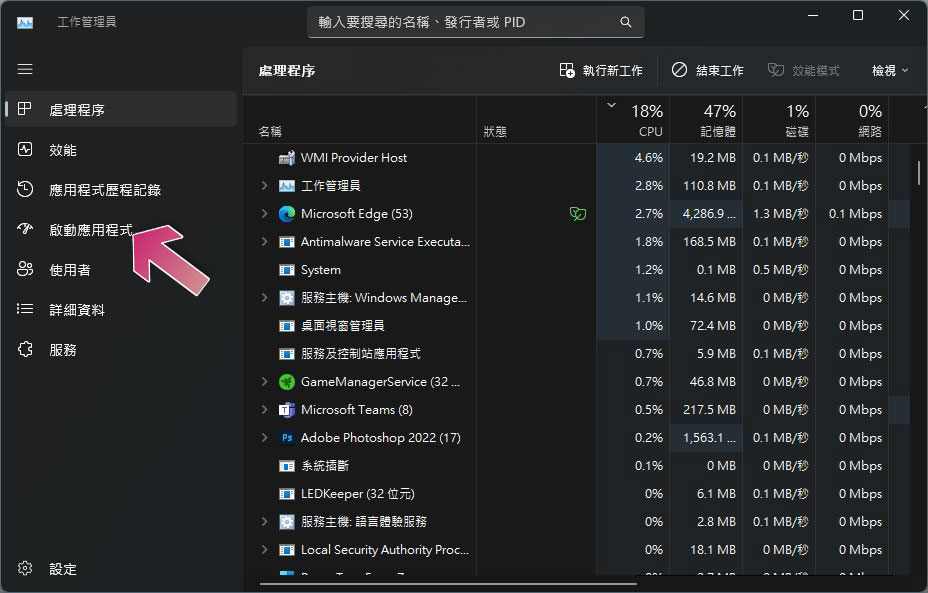
Task: Select the 系統插斷 row
Action: coord(576,466)
